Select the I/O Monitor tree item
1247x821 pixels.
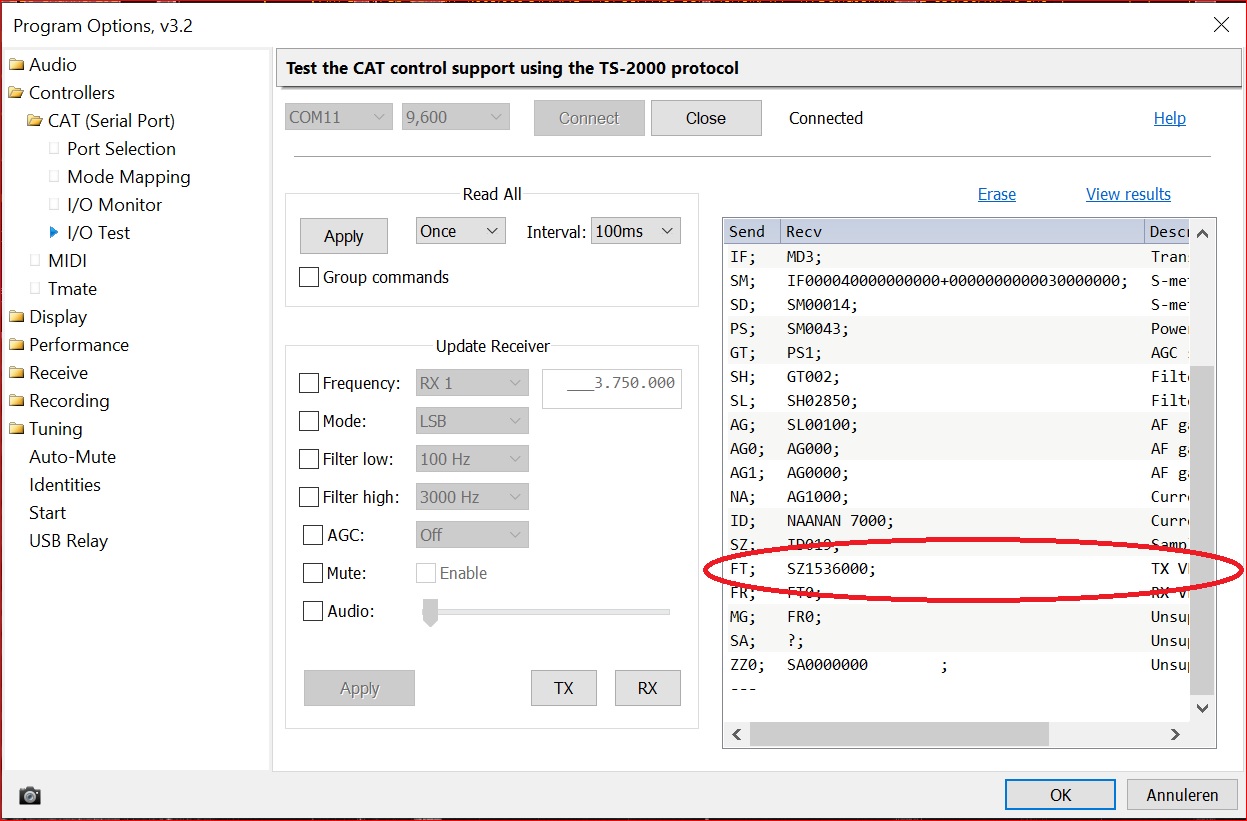click(114, 205)
